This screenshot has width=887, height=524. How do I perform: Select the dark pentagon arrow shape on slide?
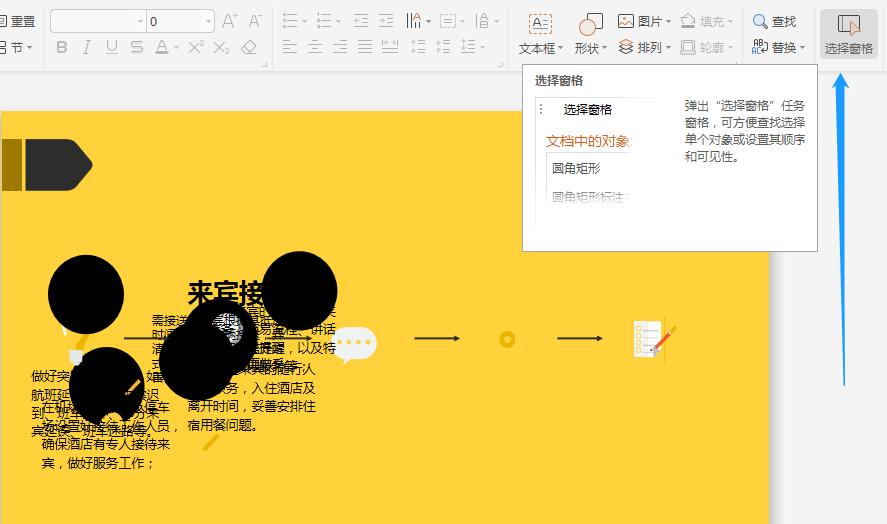pos(58,165)
